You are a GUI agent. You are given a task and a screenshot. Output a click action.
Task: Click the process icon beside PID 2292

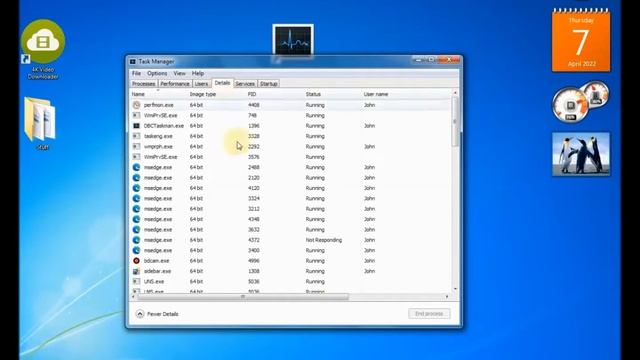click(x=136, y=147)
